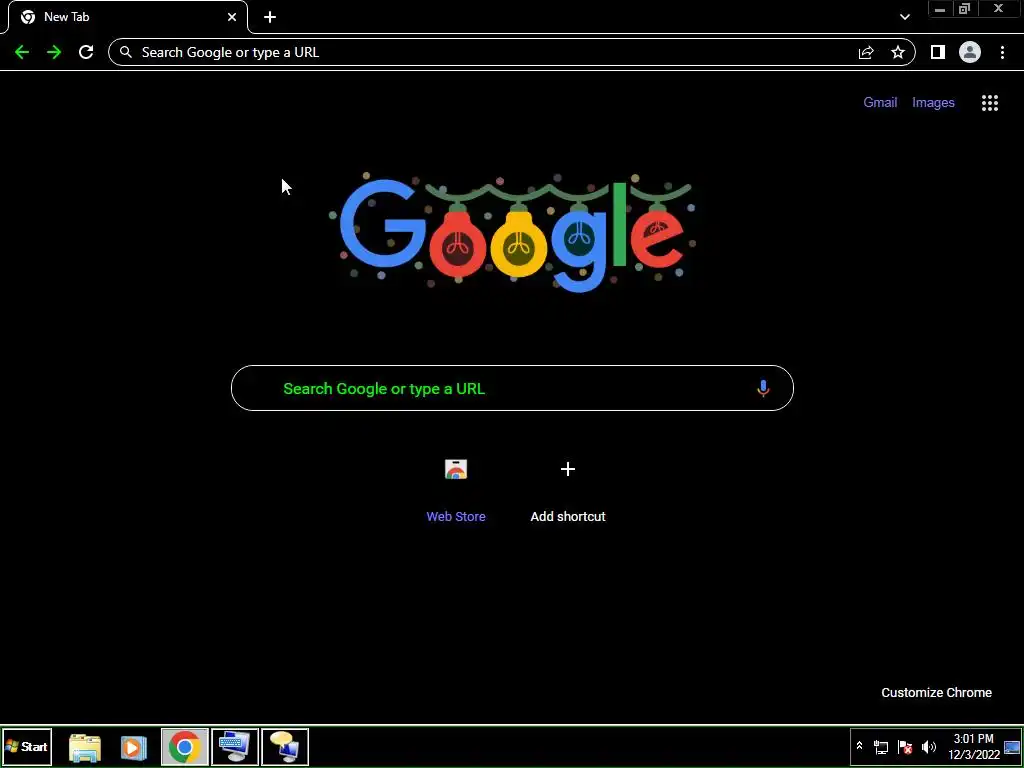The height and width of the screenshot is (768, 1024).
Task: Open the Google apps grid
Action: 990,103
